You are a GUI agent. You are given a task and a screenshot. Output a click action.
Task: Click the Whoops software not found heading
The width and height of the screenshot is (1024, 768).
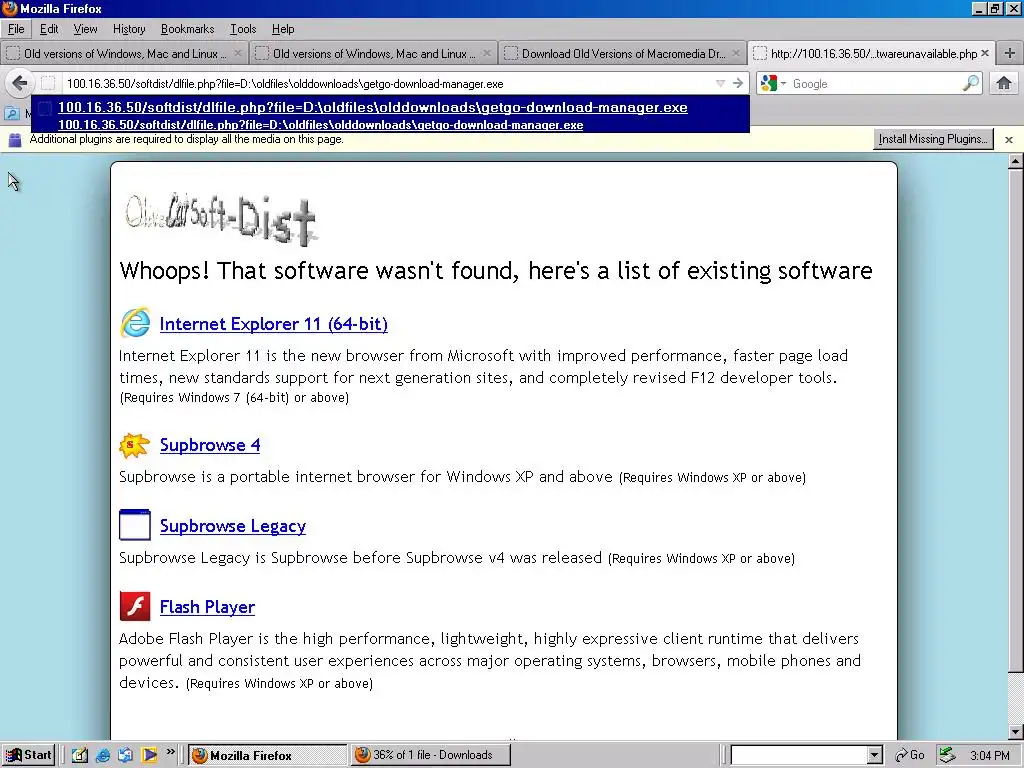pos(496,270)
